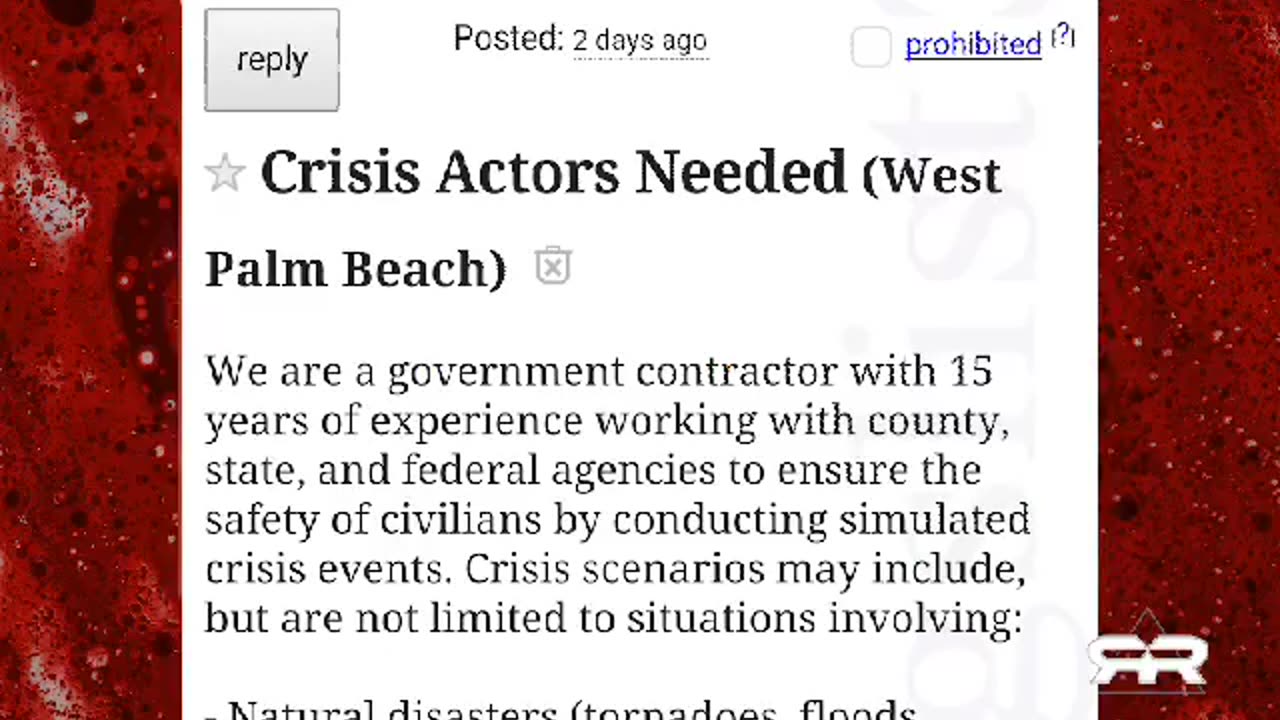Click the 'years of experience working' line
The width and height of the screenshot is (1280, 720).
(606, 421)
